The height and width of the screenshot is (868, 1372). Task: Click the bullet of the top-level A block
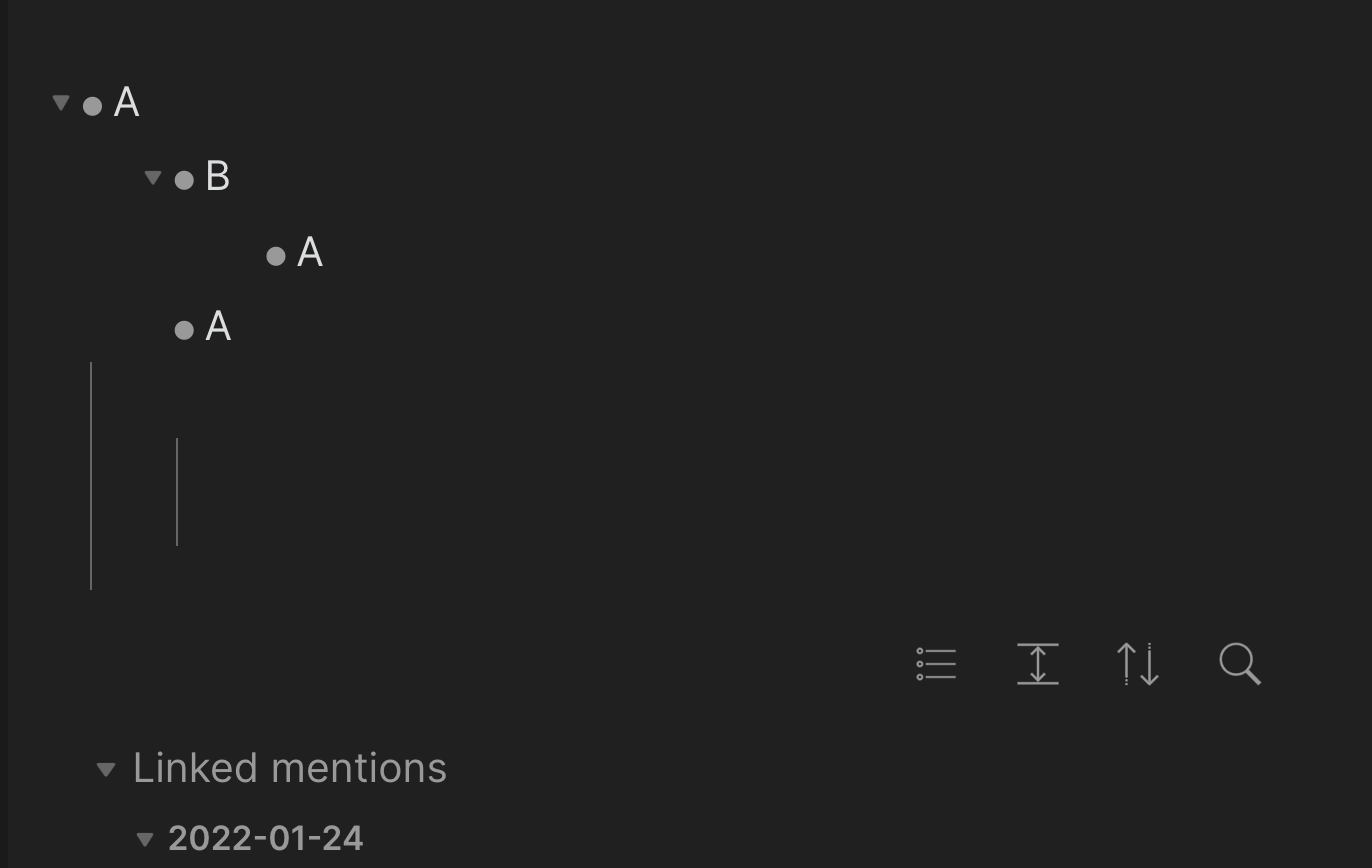click(92, 105)
